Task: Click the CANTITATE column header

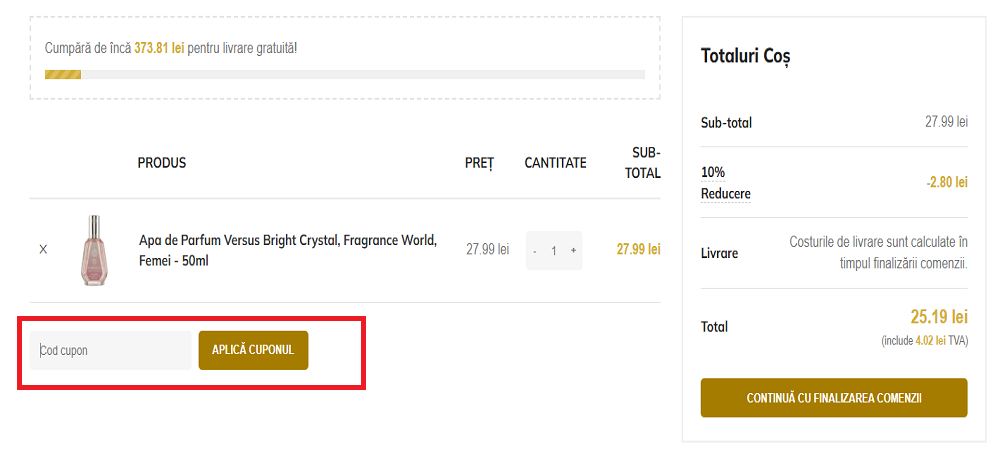Action: (555, 163)
